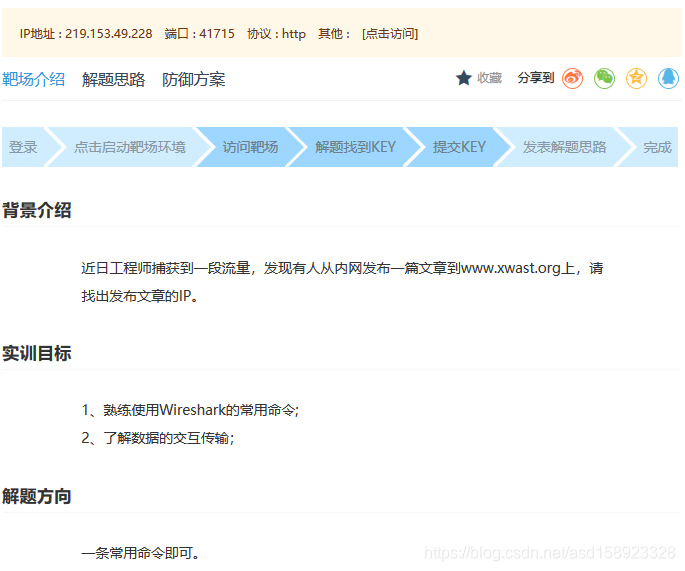Select the 点击启动靶场环境 step

tap(130, 147)
